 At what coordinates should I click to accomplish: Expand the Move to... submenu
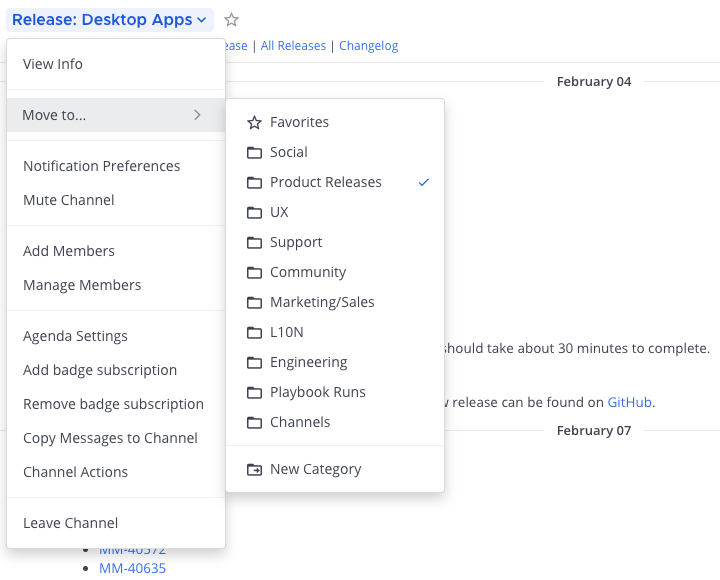click(55, 115)
